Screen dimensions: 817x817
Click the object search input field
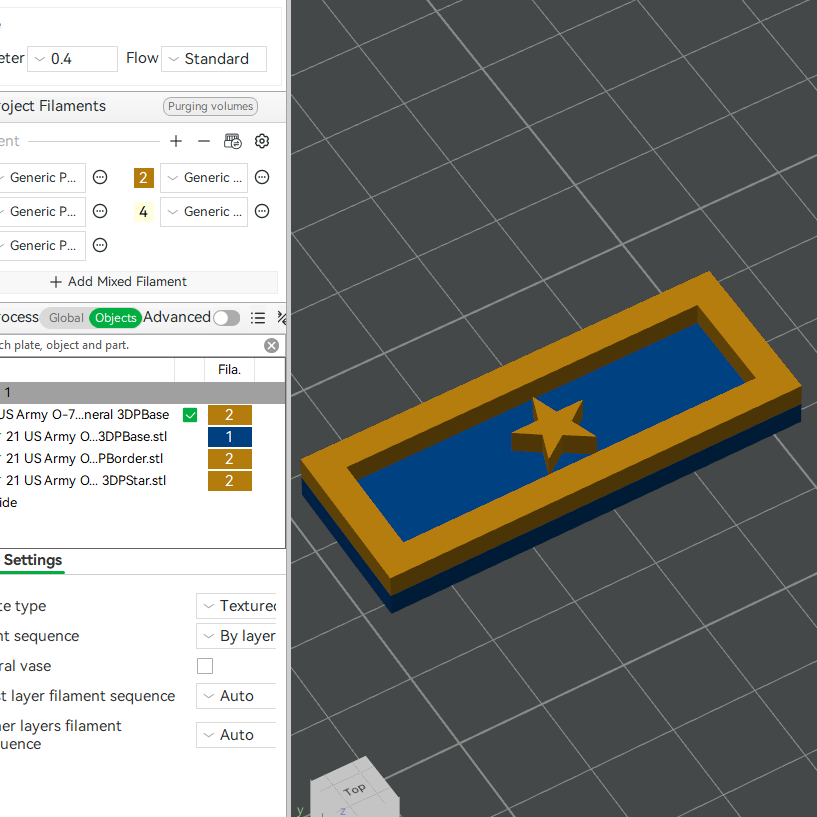[130, 345]
